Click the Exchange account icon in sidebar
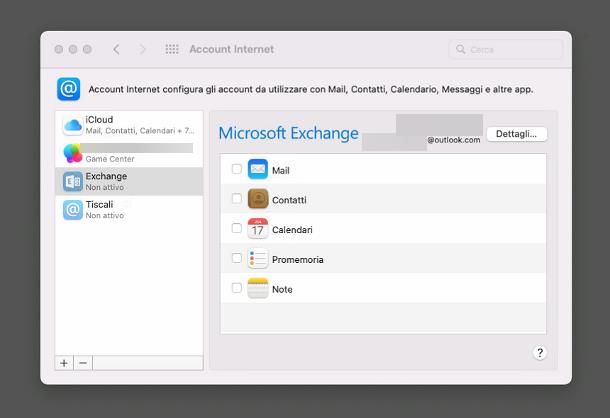This screenshot has width=610, height=418. [73, 181]
